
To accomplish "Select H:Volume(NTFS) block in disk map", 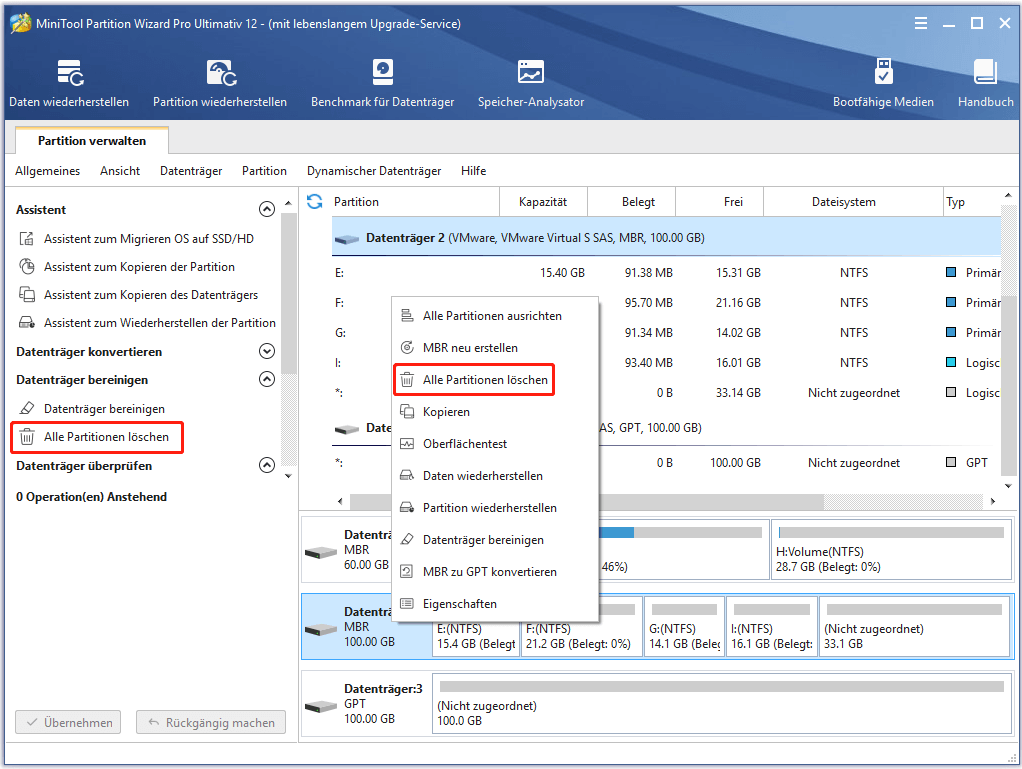I will tap(891, 549).
